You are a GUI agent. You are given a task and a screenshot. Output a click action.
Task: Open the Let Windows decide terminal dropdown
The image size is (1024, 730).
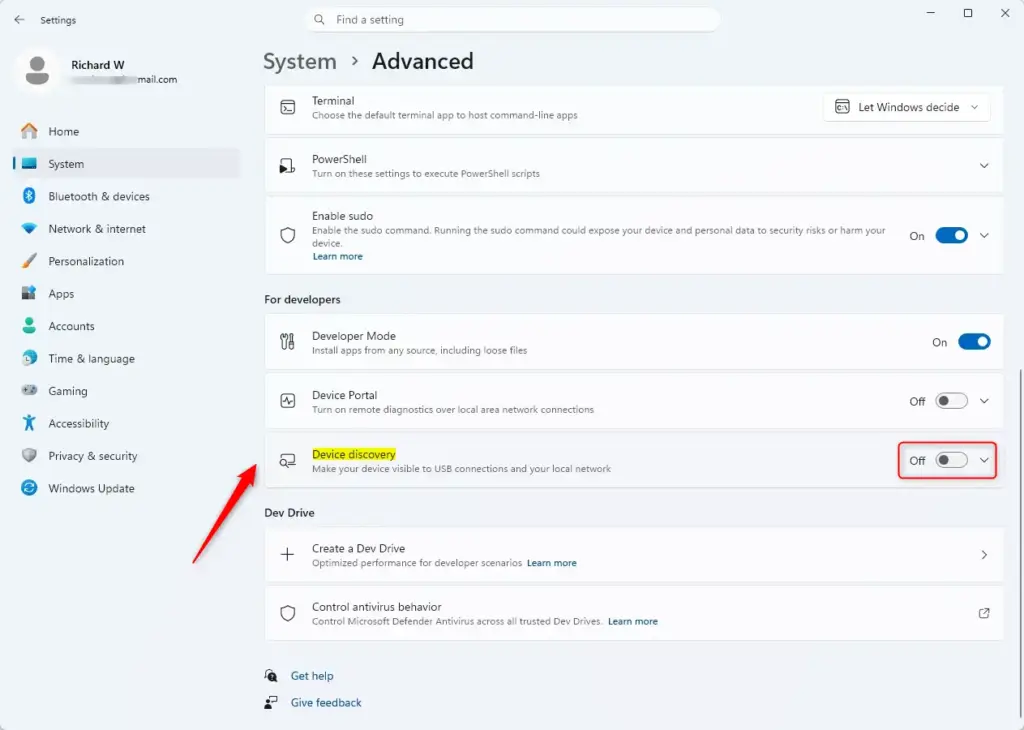tap(907, 107)
